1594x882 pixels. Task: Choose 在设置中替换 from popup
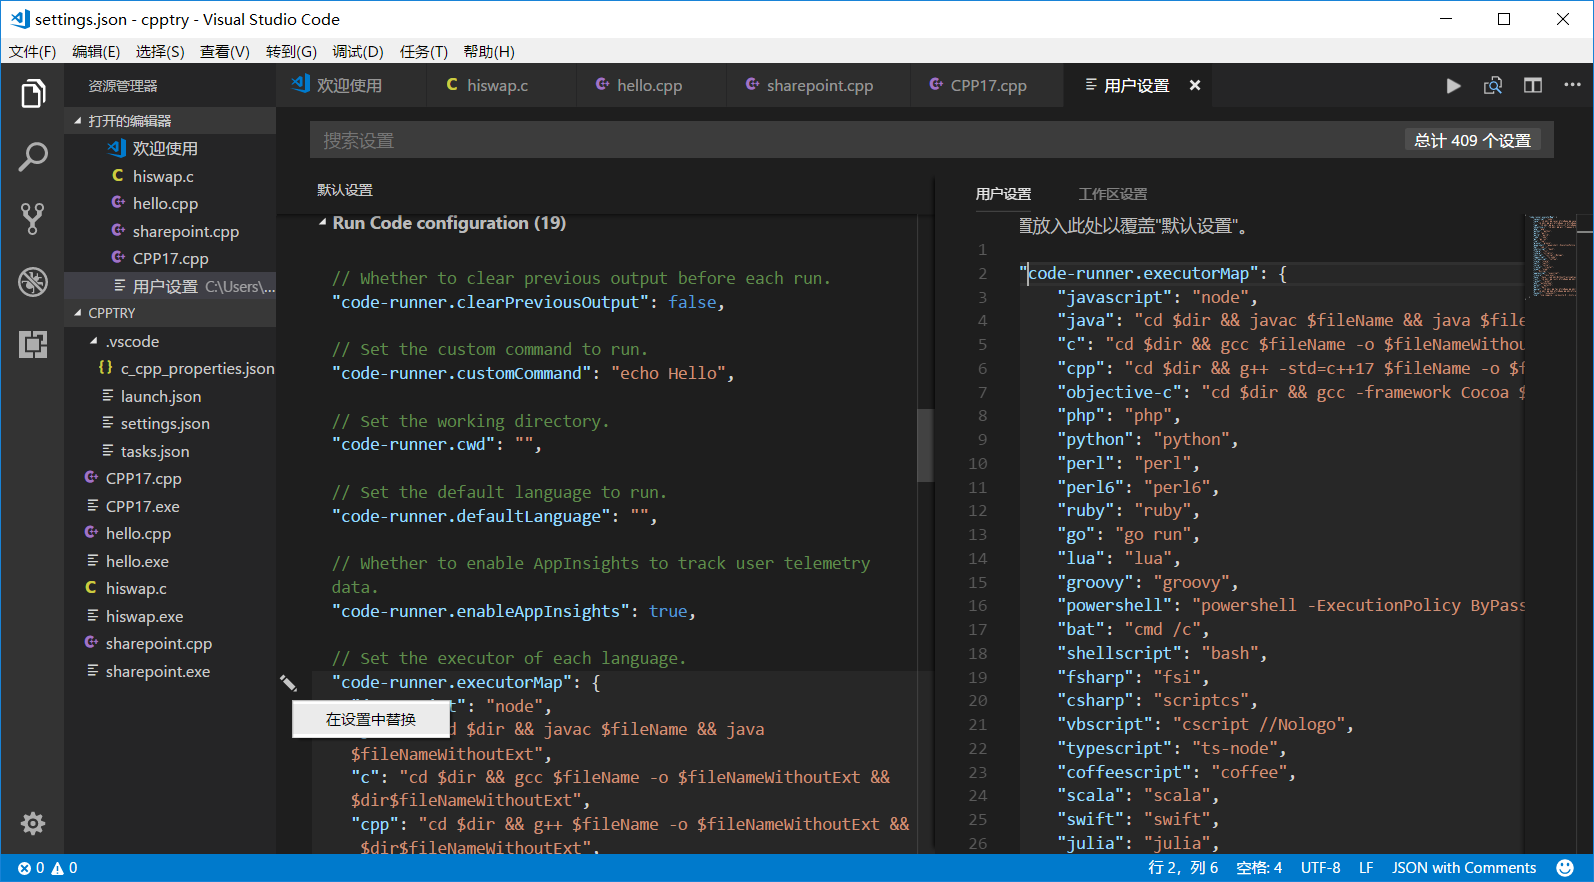370,719
